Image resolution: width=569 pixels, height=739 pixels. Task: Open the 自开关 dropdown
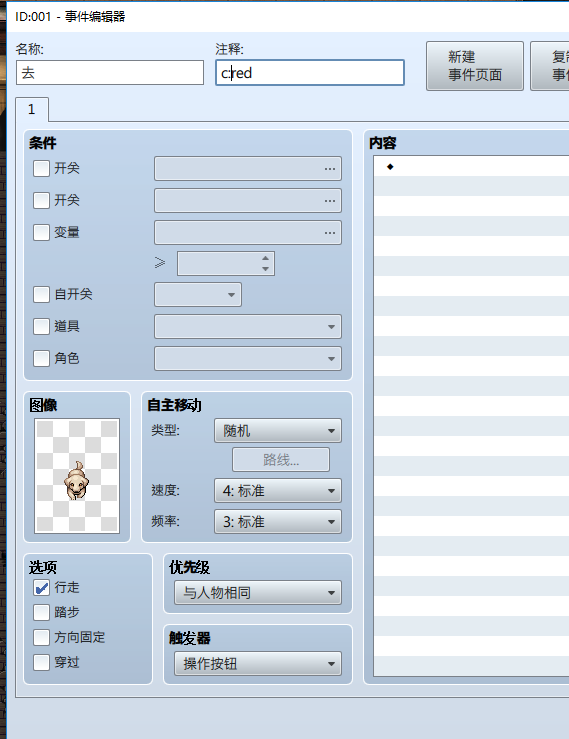198,295
